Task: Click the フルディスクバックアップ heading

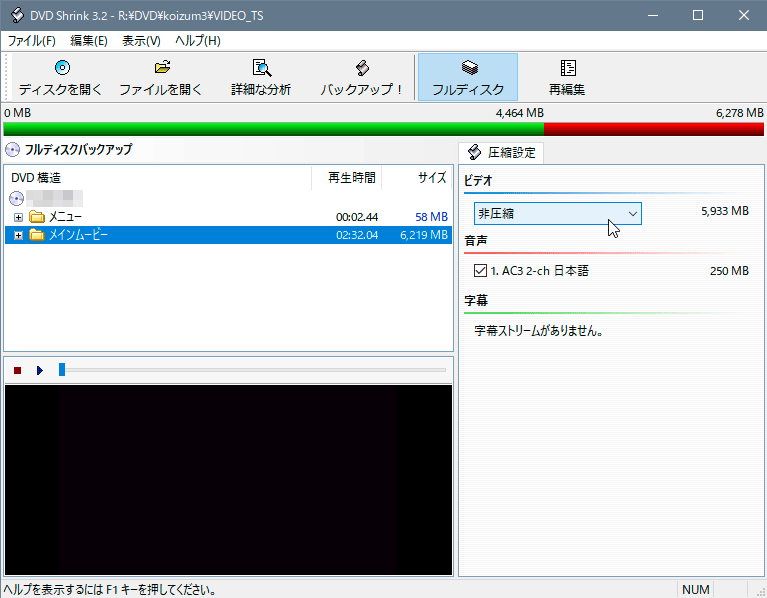Action: tap(78, 149)
